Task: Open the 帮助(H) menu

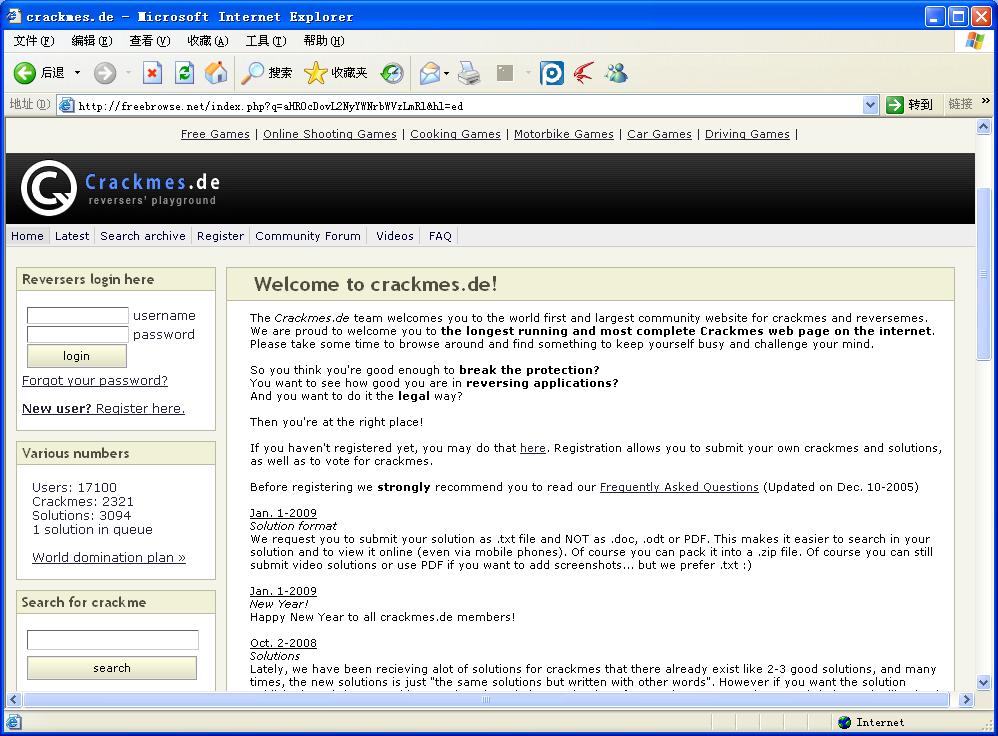Action: click(324, 41)
